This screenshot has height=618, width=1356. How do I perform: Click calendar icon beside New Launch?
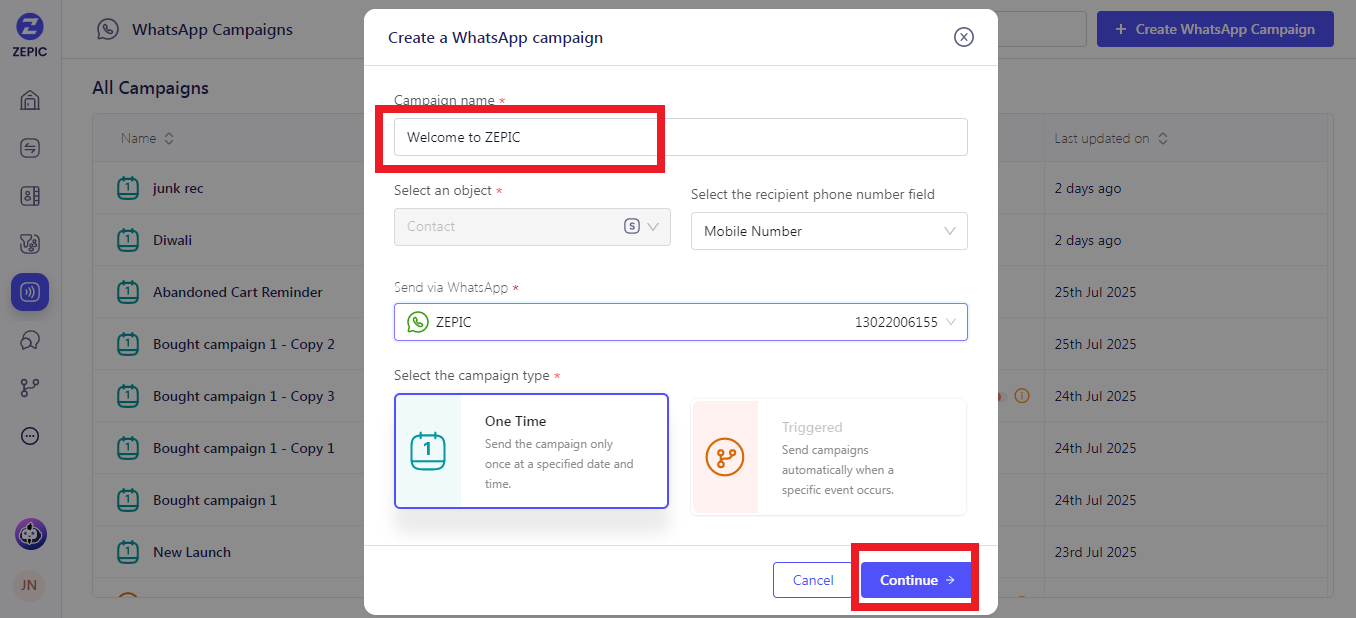128,552
